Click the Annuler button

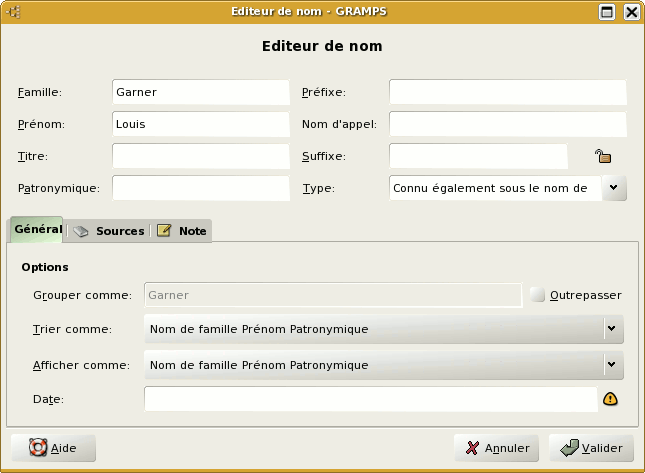tap(497, 448)
